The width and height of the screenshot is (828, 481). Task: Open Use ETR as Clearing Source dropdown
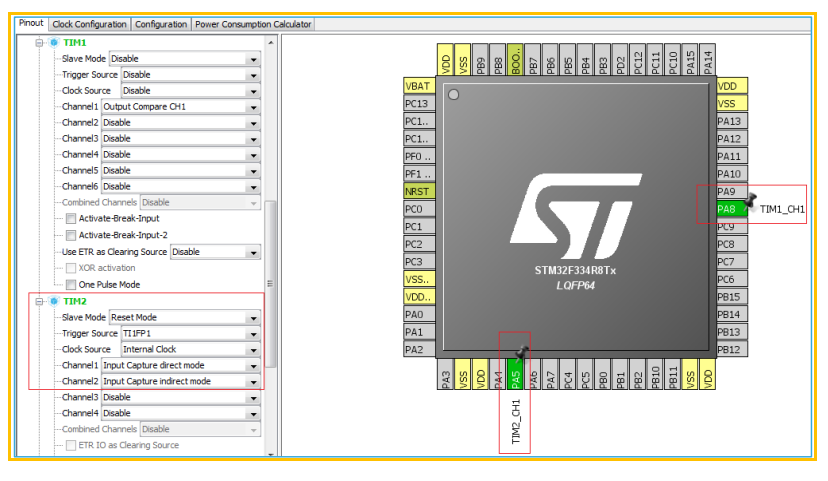pos(215,252)
